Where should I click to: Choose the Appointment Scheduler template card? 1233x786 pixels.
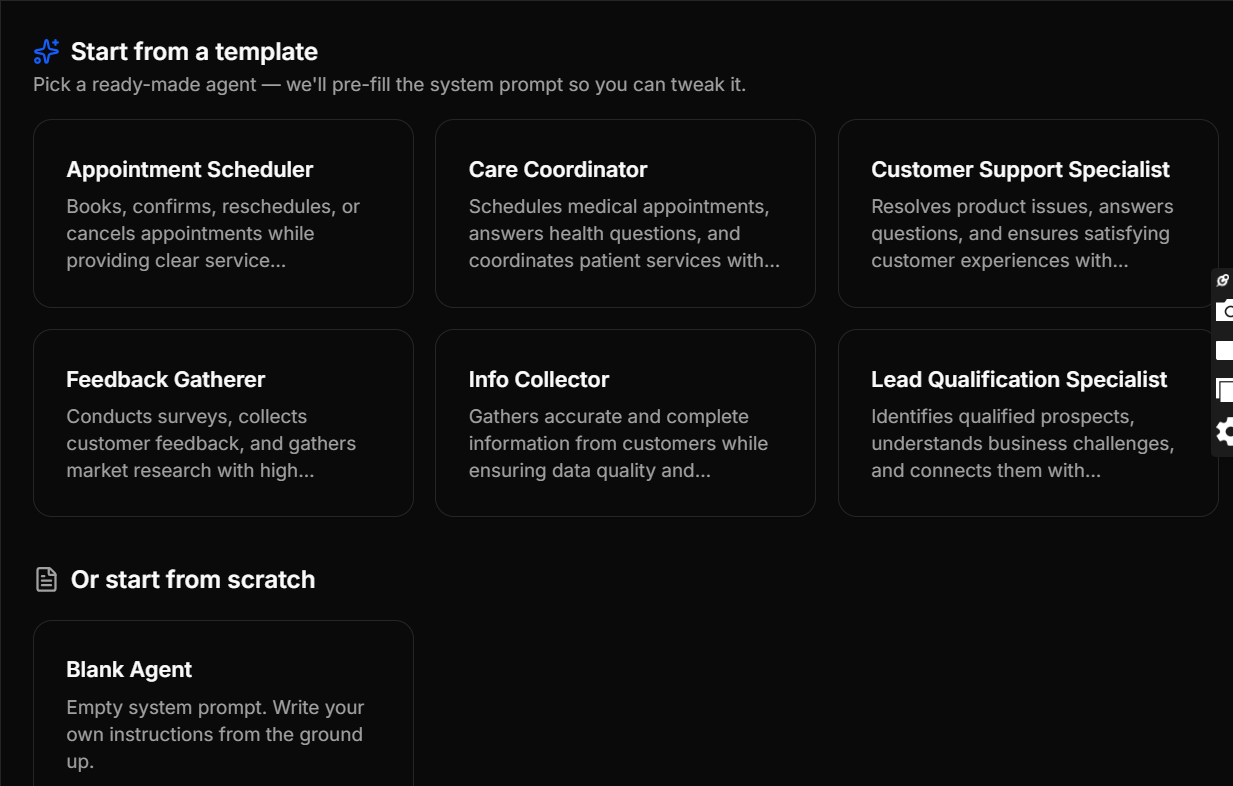click(223, 213)
